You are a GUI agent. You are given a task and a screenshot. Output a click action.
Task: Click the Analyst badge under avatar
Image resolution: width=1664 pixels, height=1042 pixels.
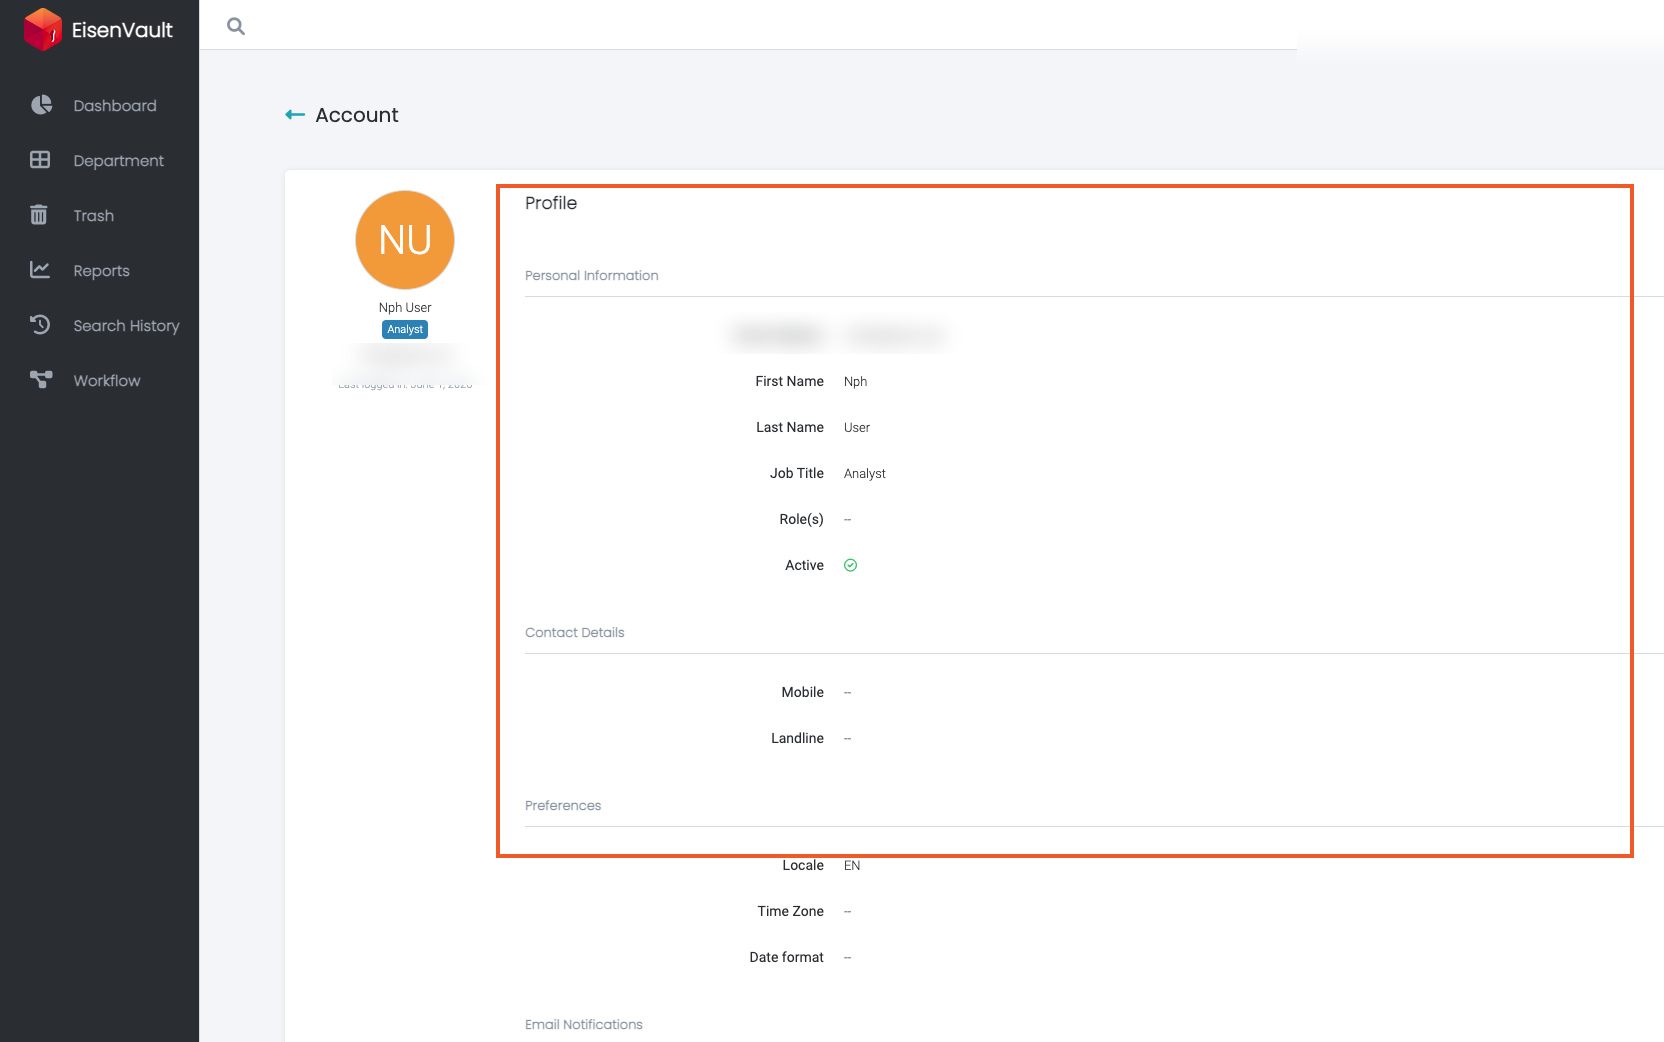tap(405, 329)
